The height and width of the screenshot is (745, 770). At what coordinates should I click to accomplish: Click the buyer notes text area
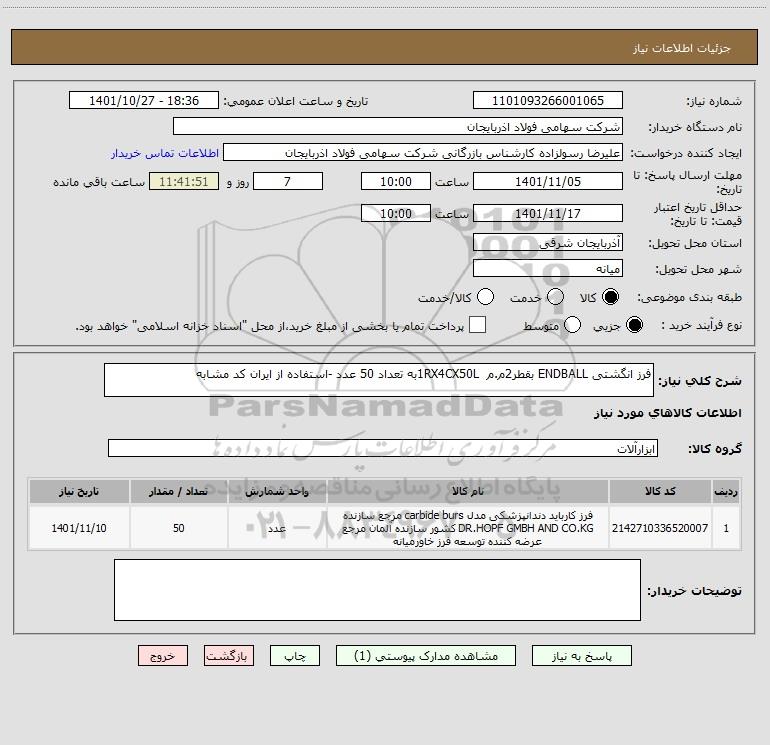pos(377,590)
